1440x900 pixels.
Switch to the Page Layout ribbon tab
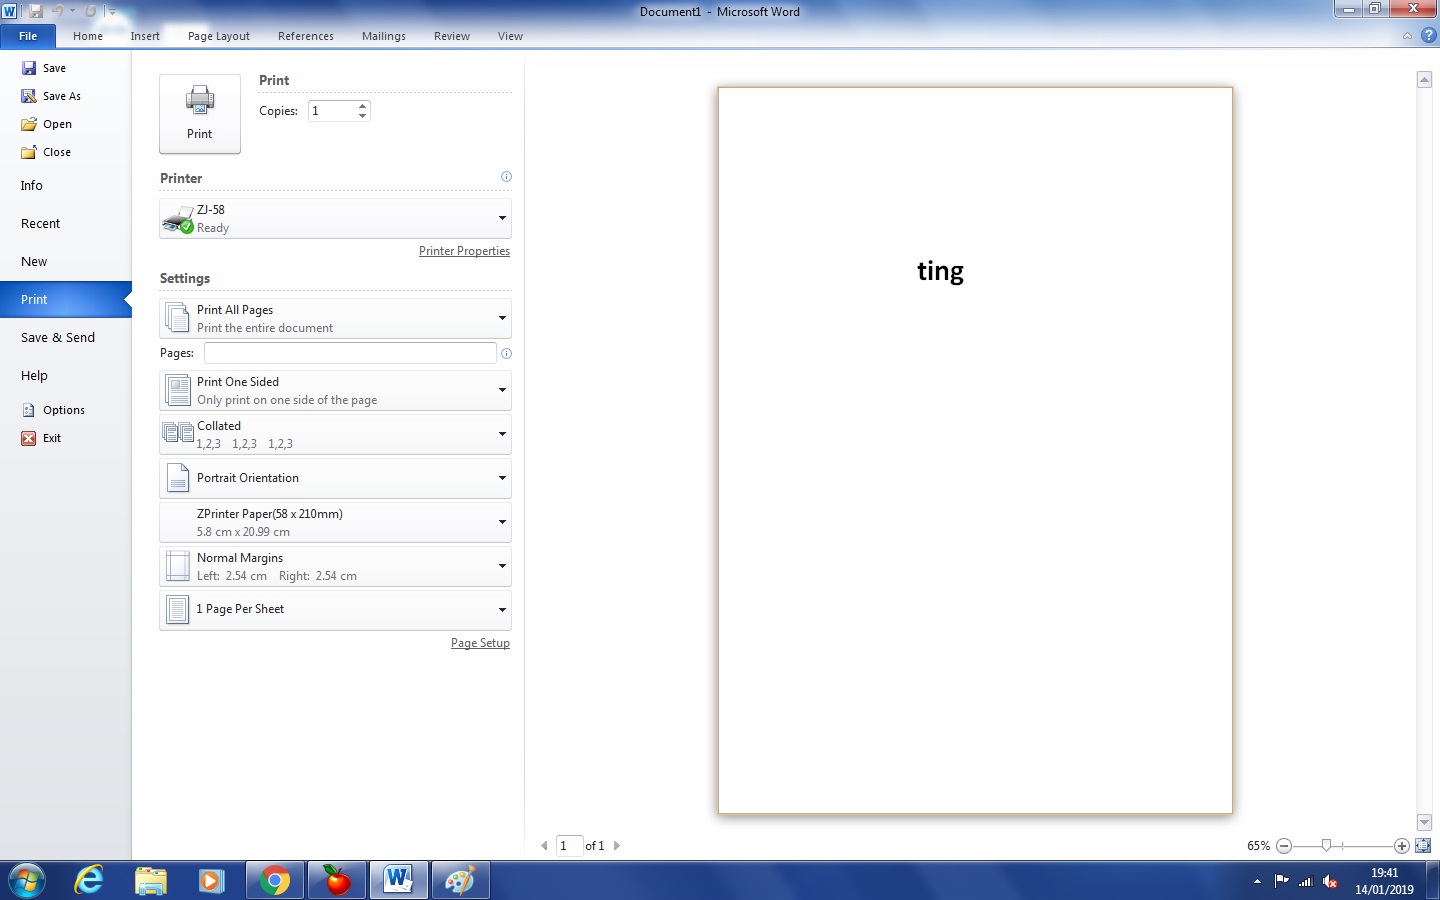pyautogui.click(x=219, y=36)
